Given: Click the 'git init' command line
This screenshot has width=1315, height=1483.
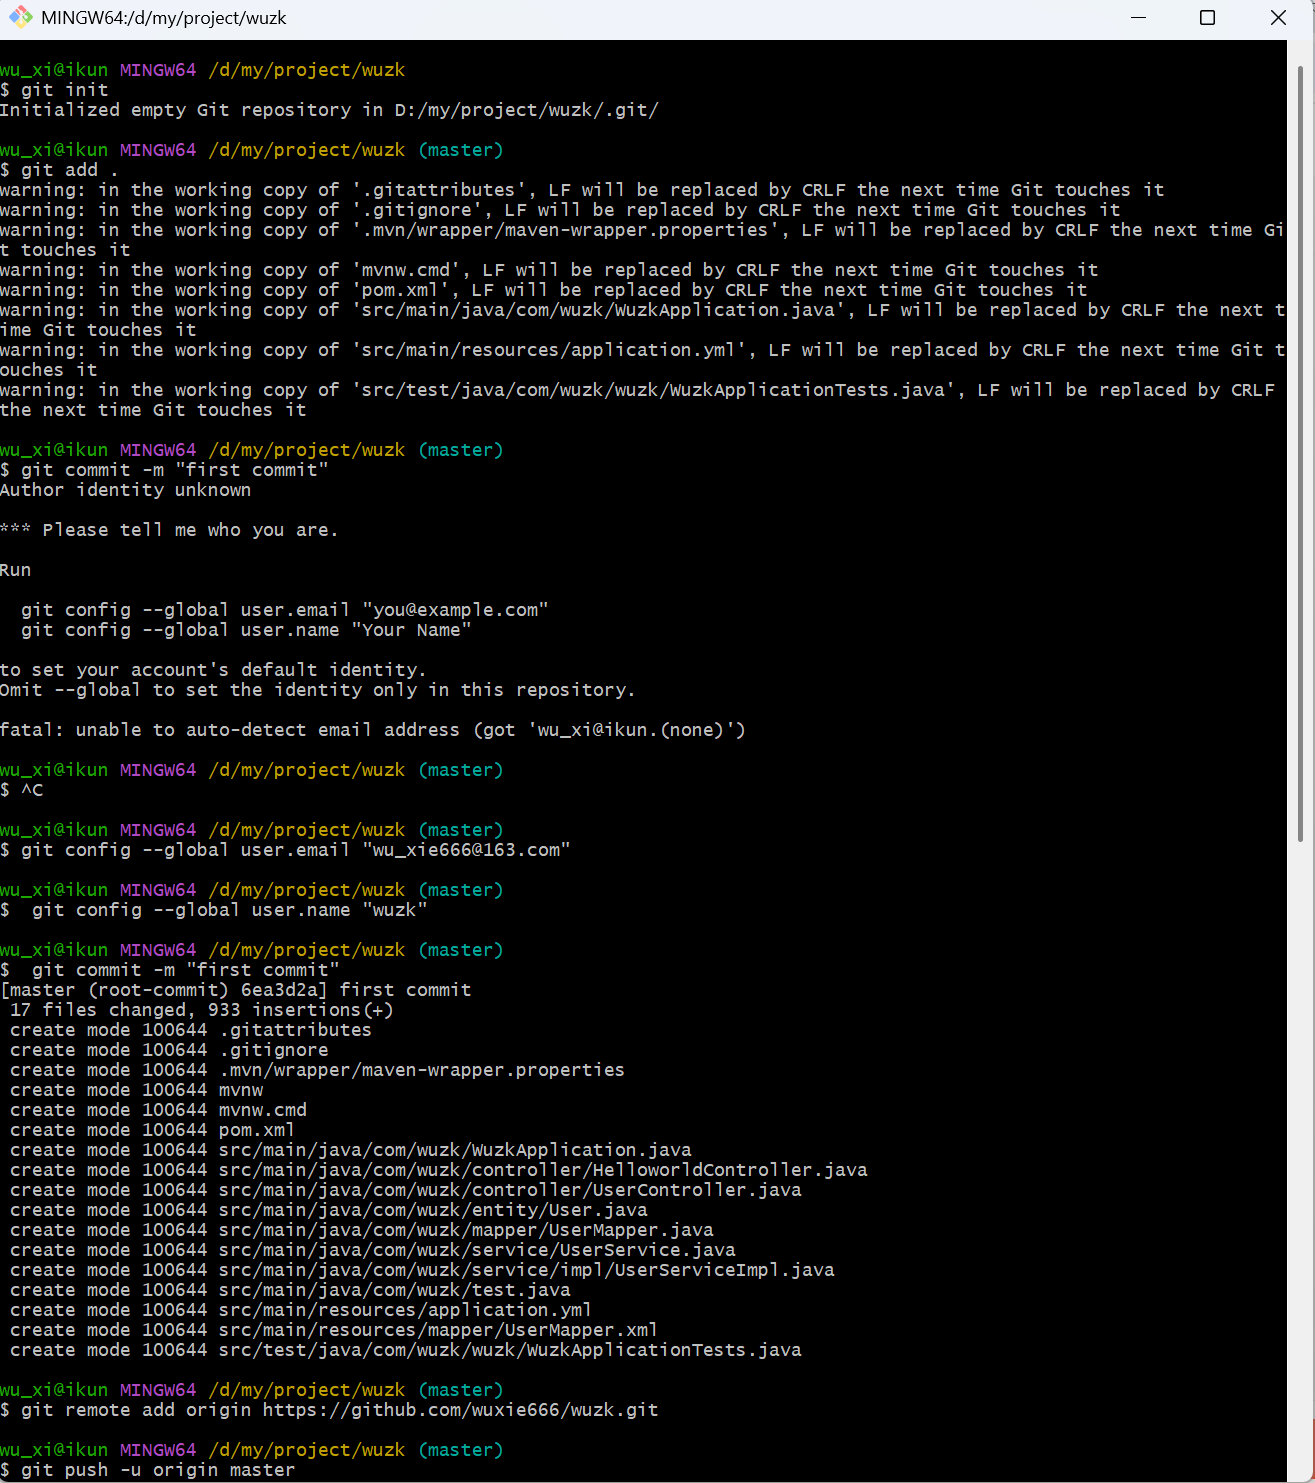Looking at the screenshot, I should coord(54,90).
